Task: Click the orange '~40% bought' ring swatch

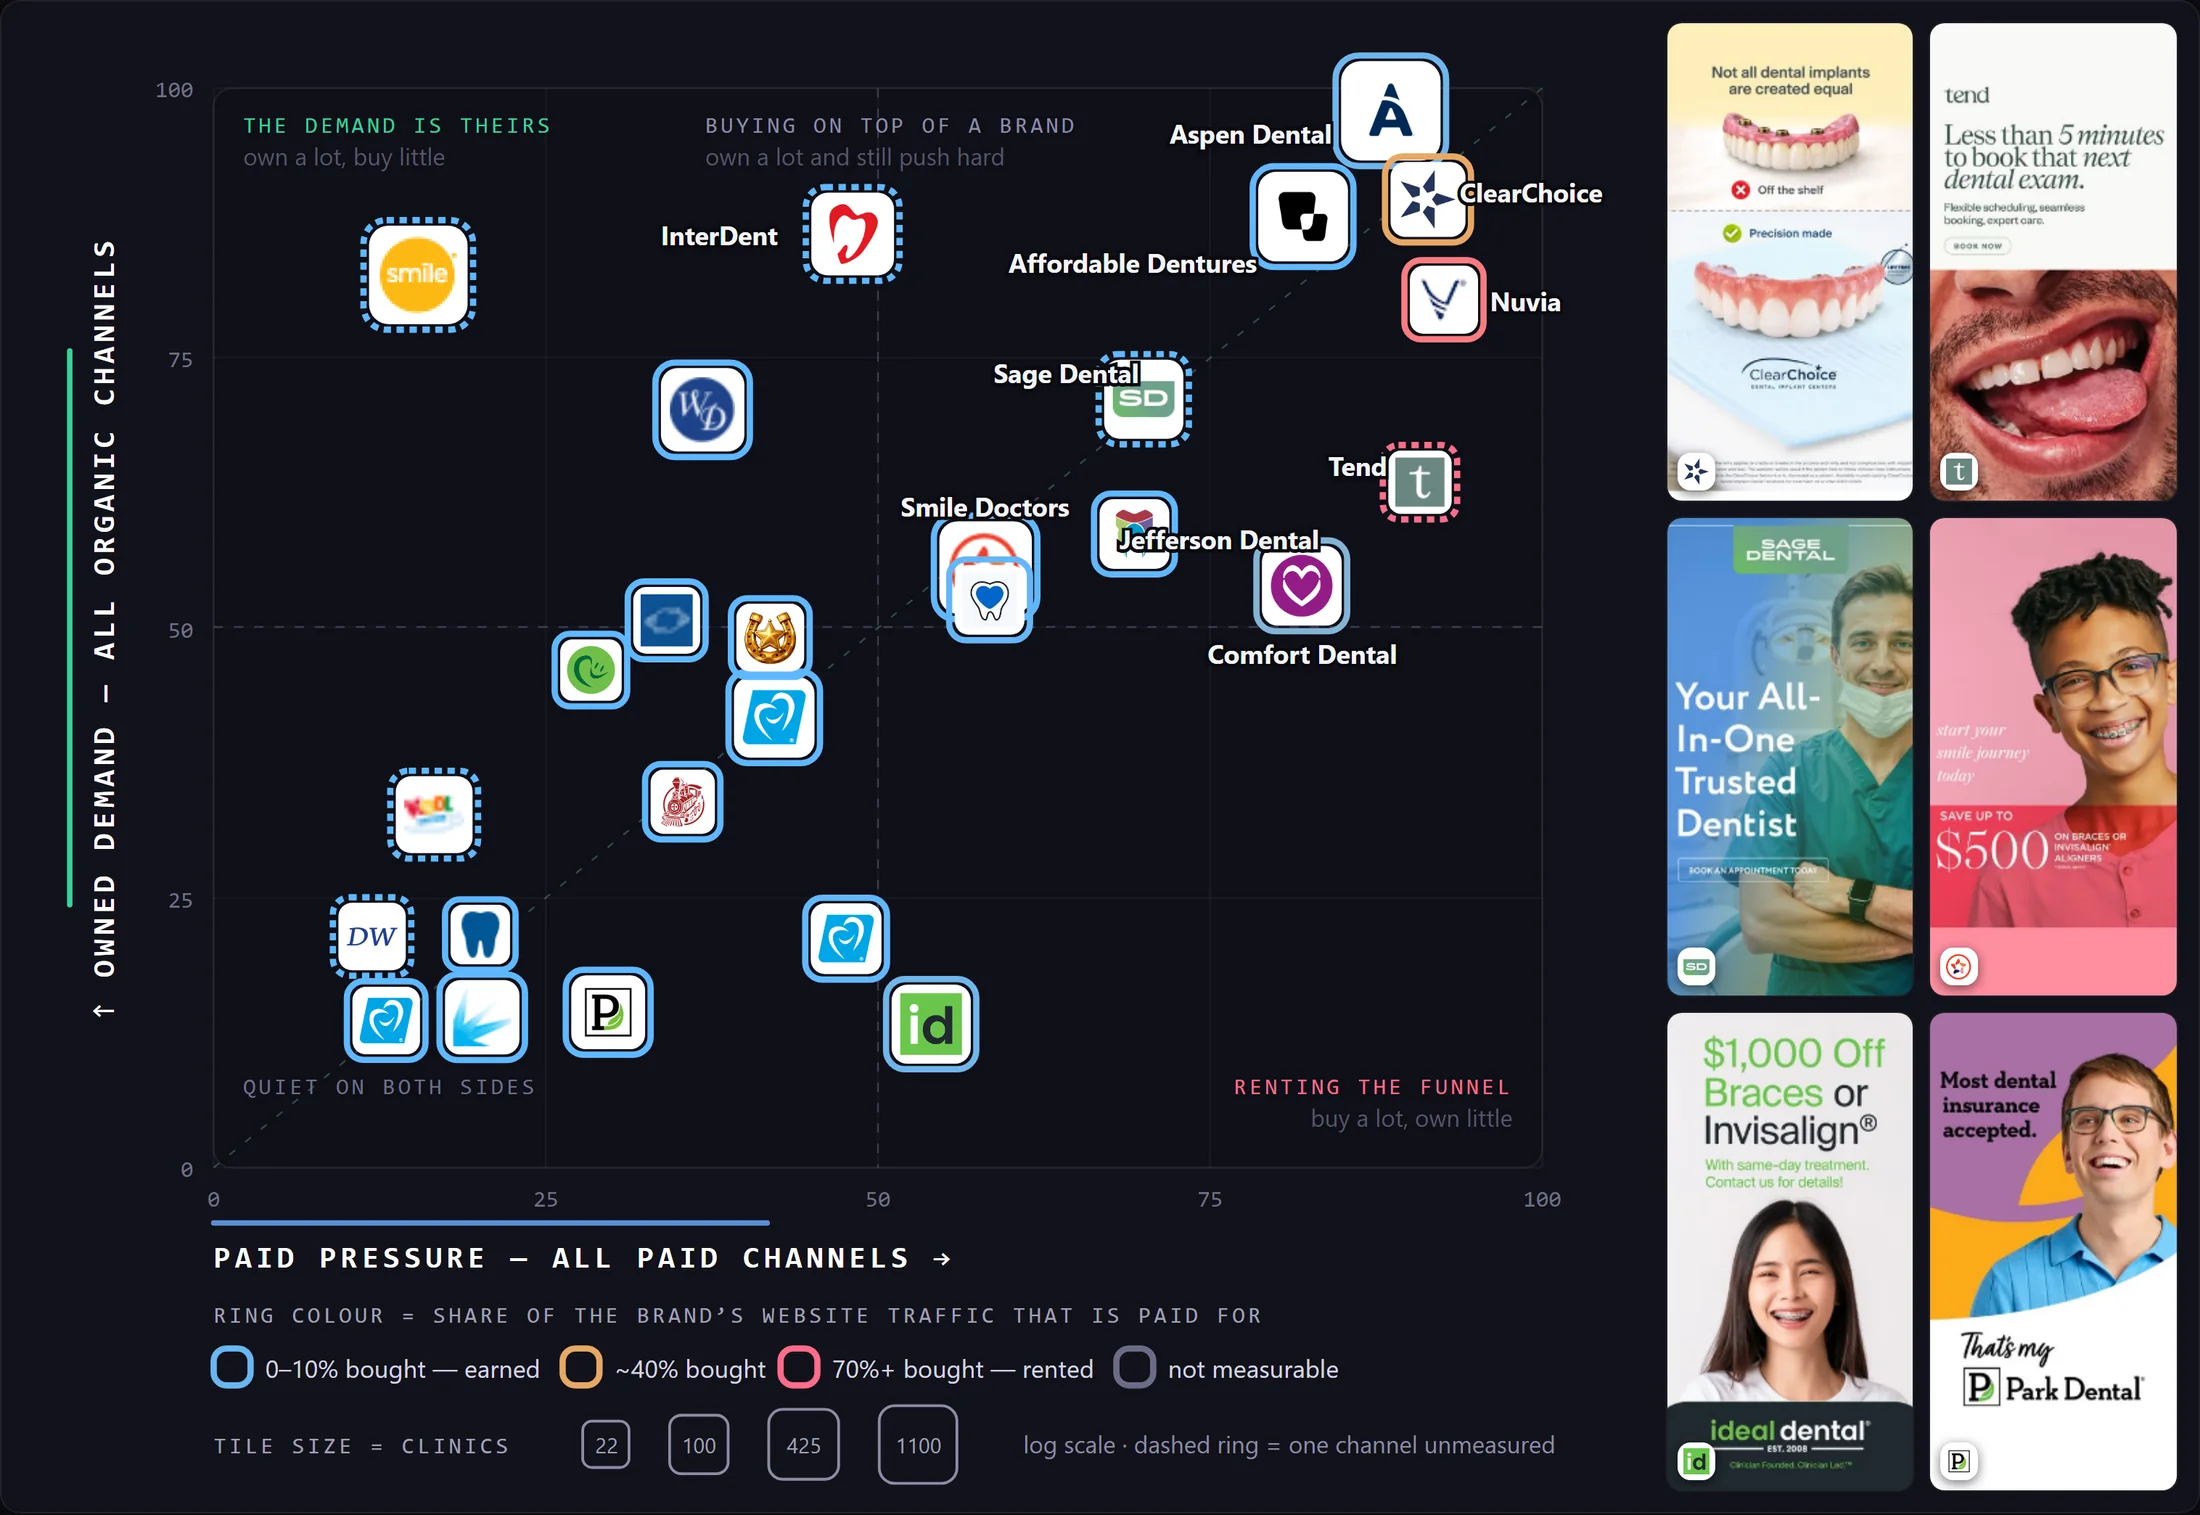Action: click(x=581, y=1367)
